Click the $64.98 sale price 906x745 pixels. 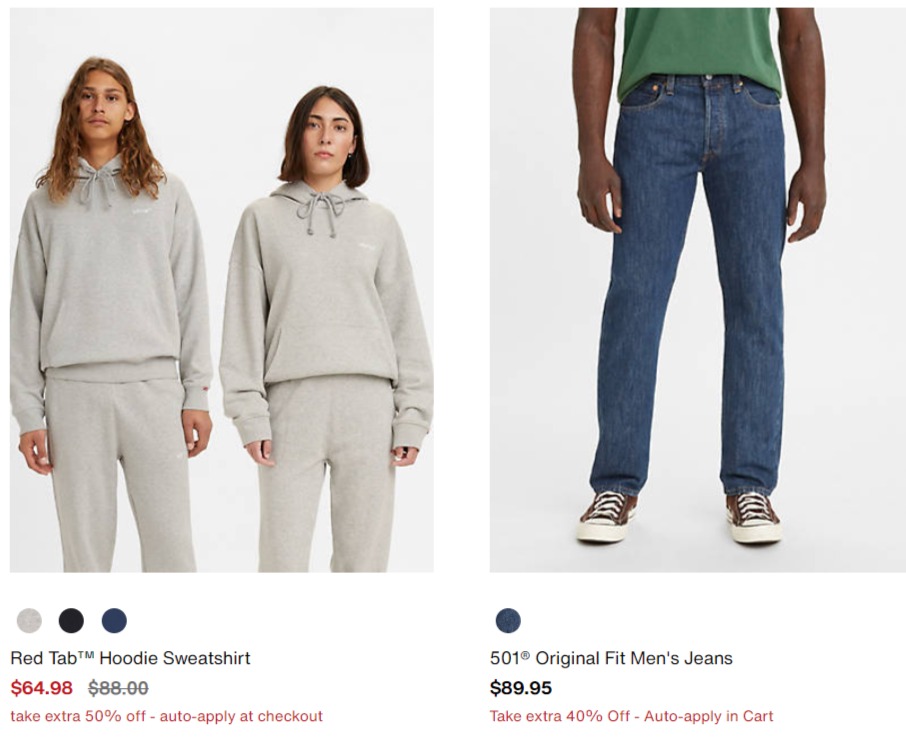[42, 688]
